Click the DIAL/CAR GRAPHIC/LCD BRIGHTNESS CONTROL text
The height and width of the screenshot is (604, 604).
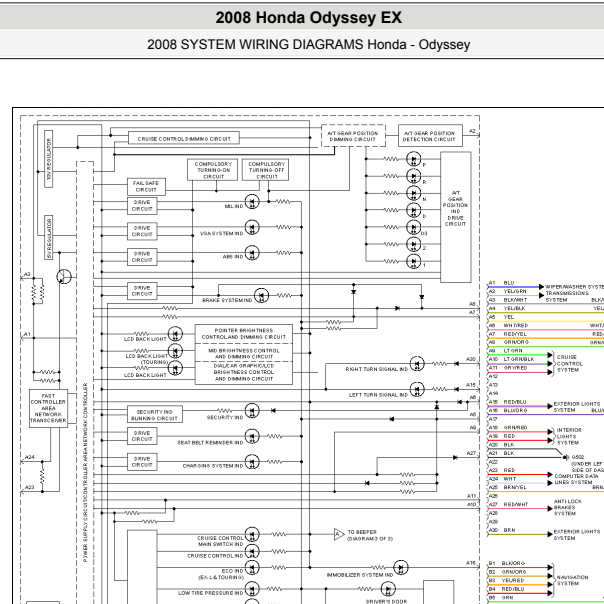[244, 369]
